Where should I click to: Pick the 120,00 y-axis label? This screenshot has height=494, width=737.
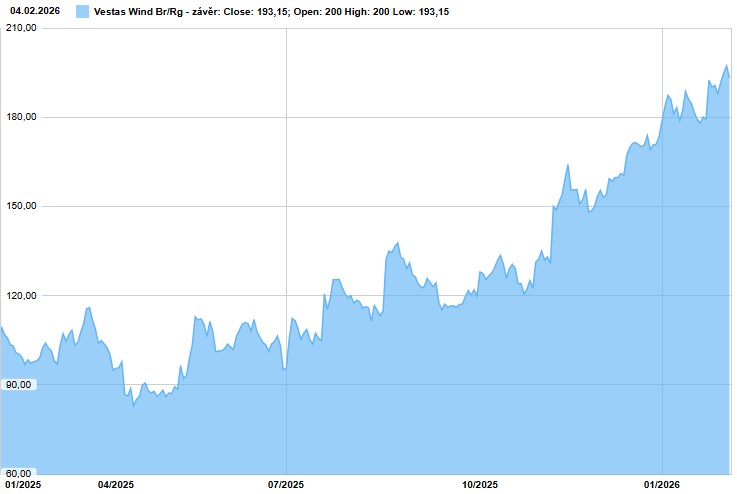[20, 295]
